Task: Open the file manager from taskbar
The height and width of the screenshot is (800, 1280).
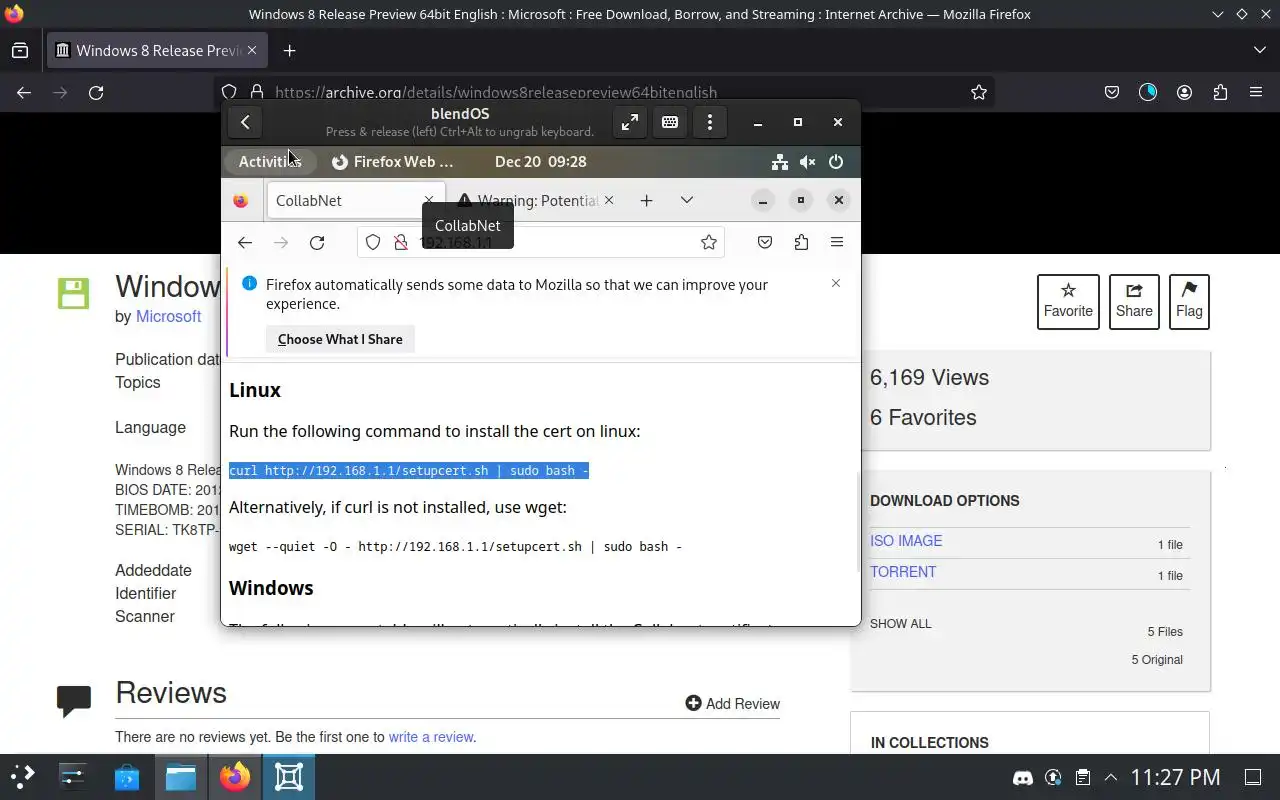Action: tap(181, 777)
